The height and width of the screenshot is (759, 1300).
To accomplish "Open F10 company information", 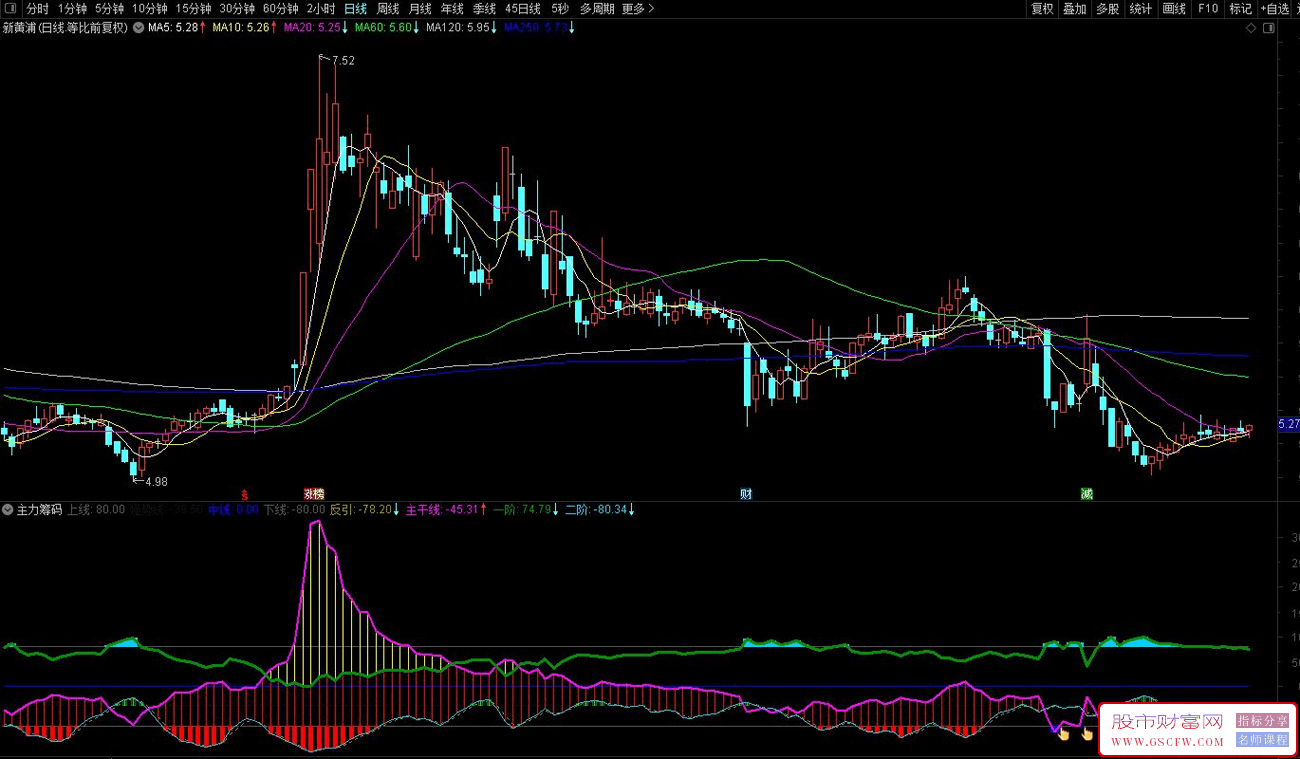I will point(1208,8).
